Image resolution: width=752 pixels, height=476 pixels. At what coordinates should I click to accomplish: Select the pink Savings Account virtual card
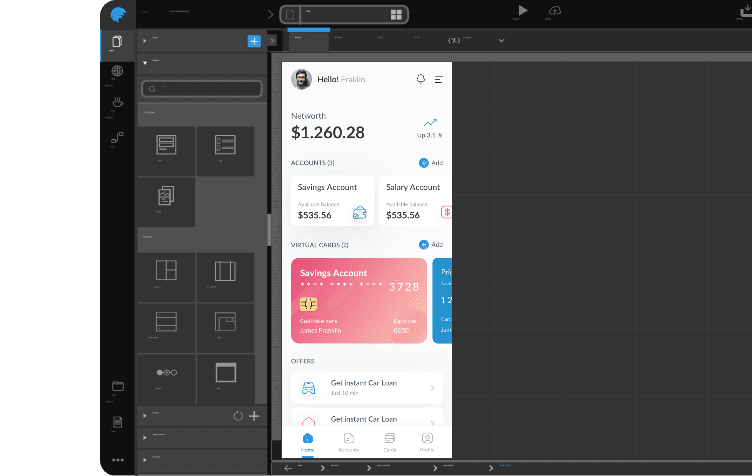coord(358,300)
